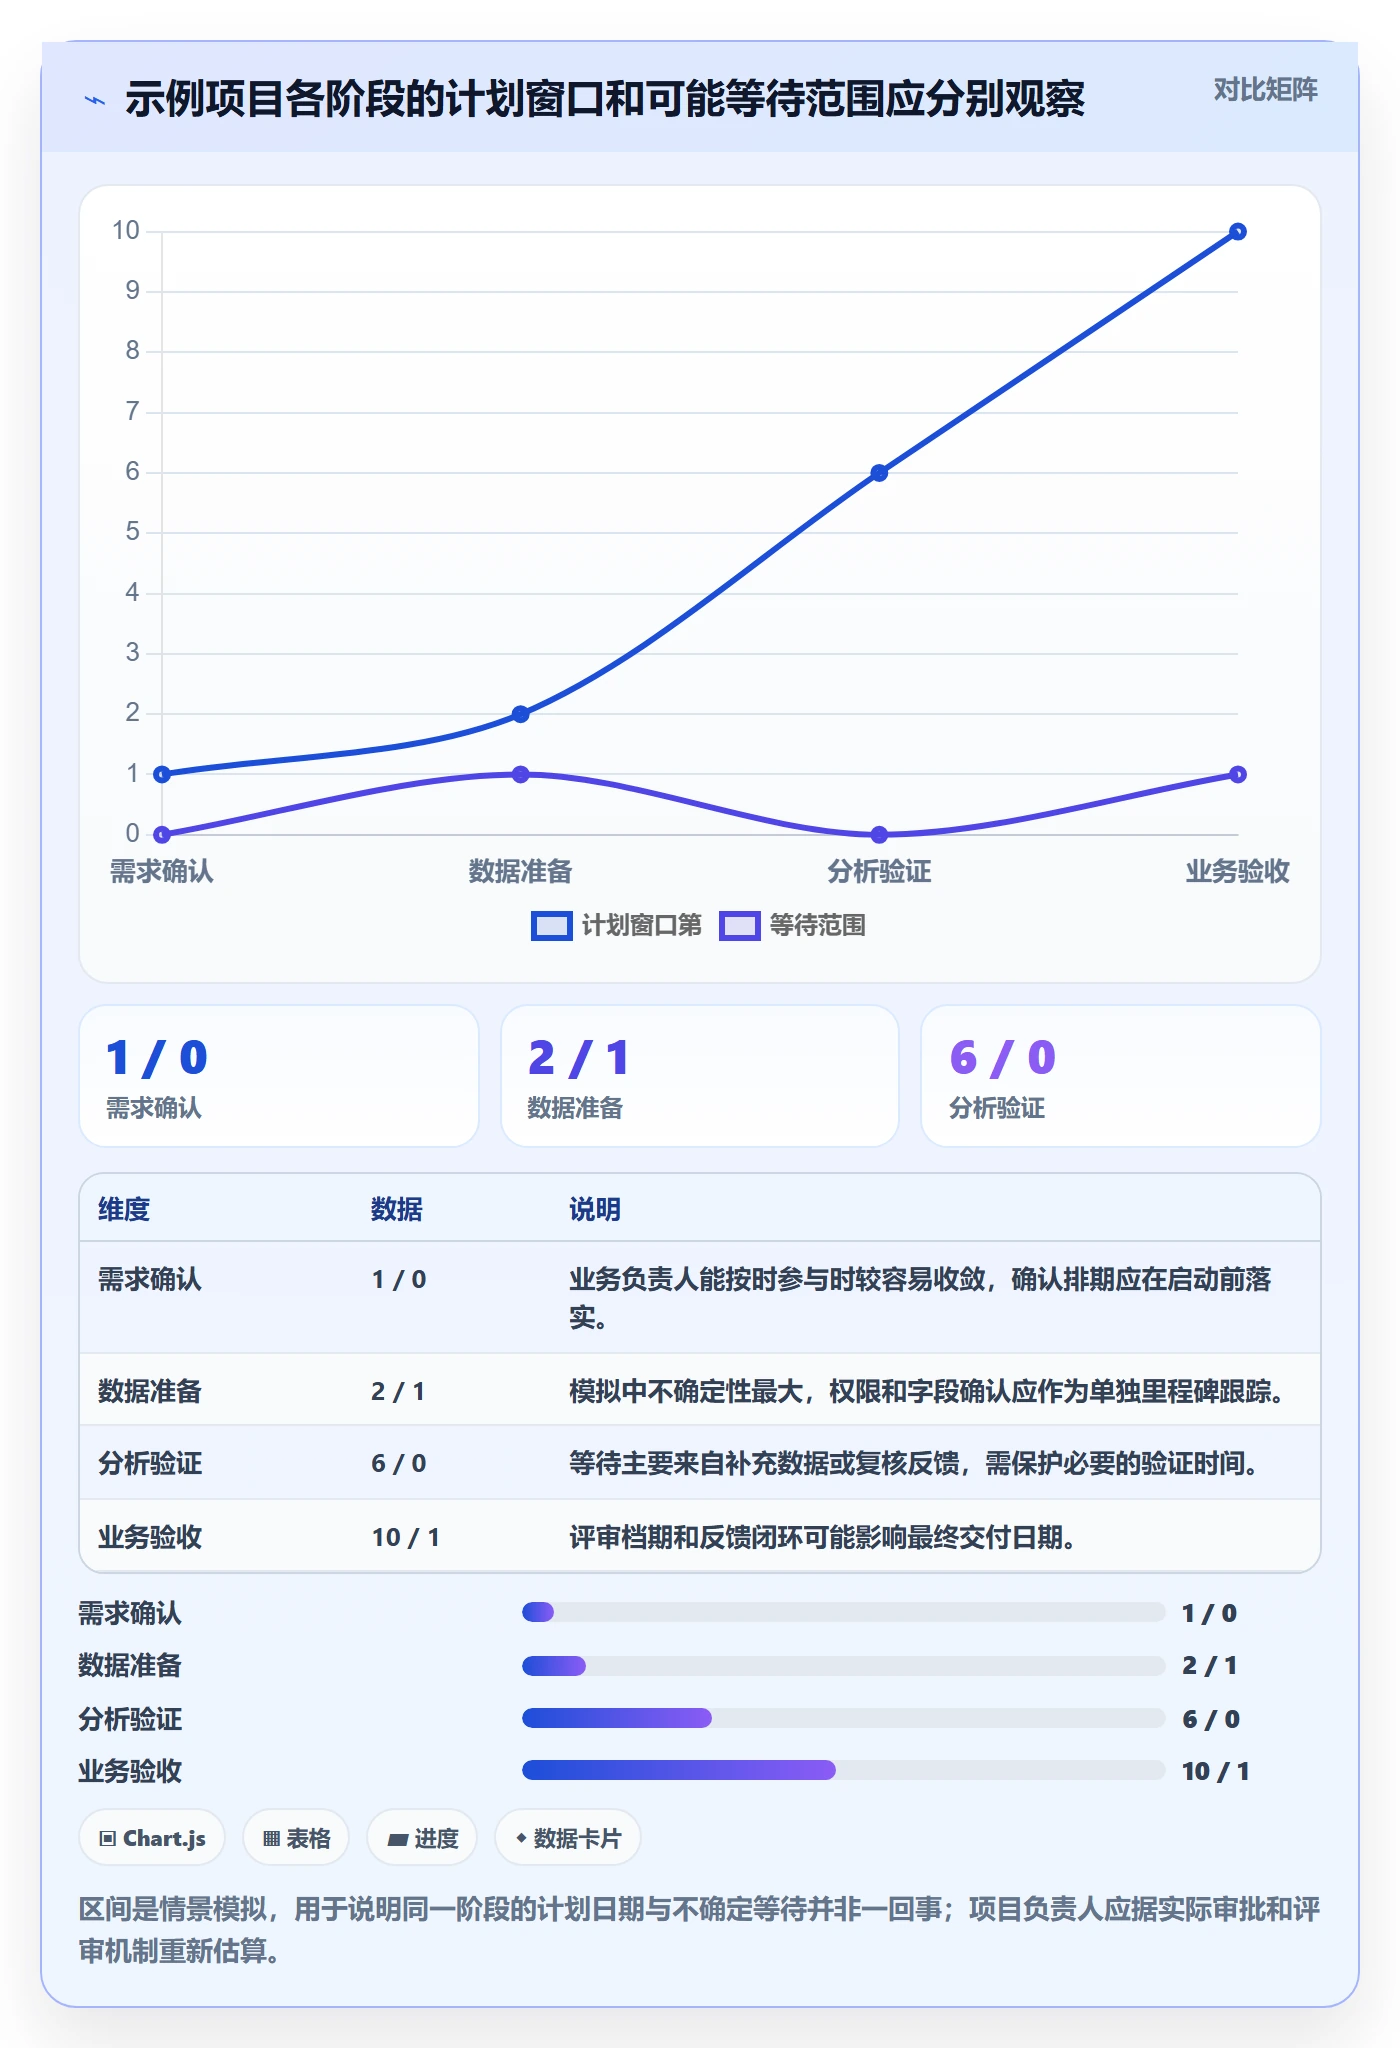Click the 计划窗口第 legend label
The image size is (1400, 2048).
tap(641, 926)
